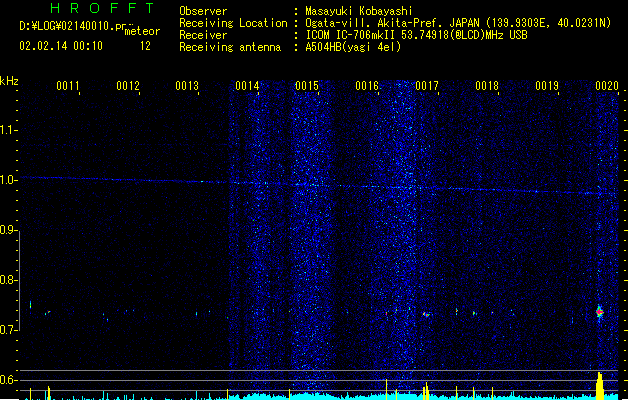Select the log file path D:¥LOG¥02140010
Screen dimensions: 629x400
[x=67, y=26]
